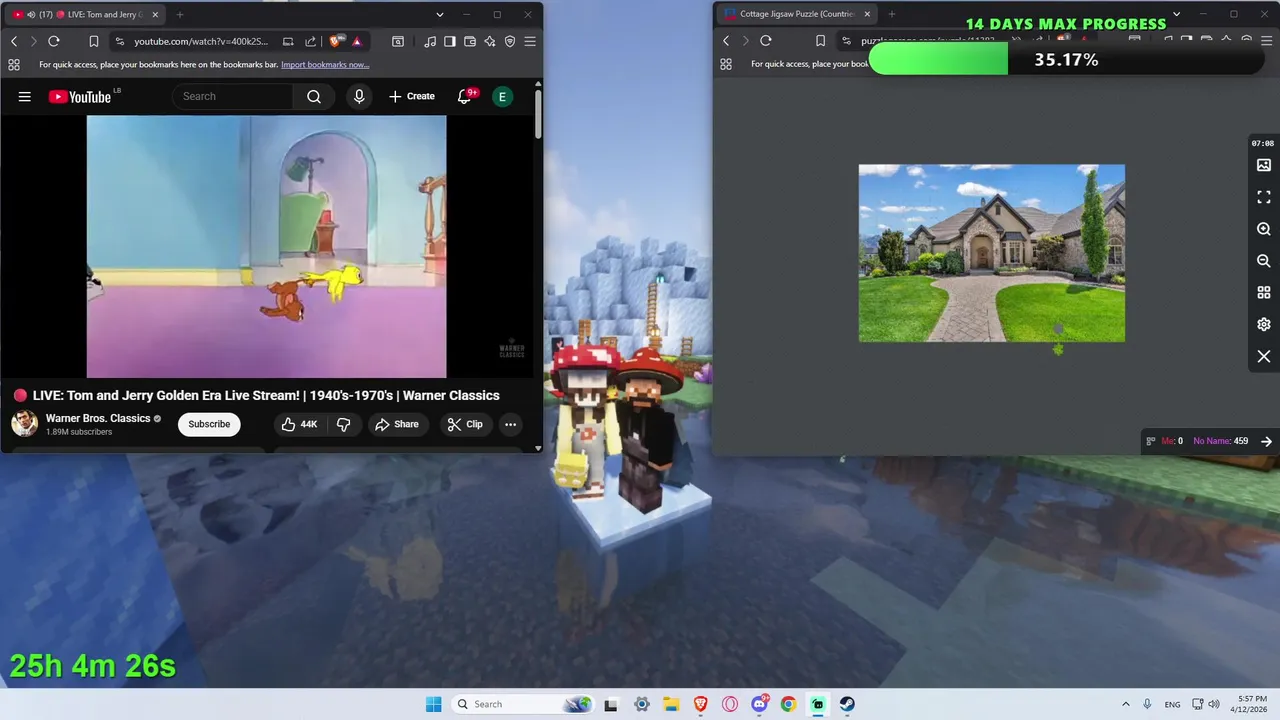
Task: Open the Brave main menu in YouTube window
Action: point(530,41)
